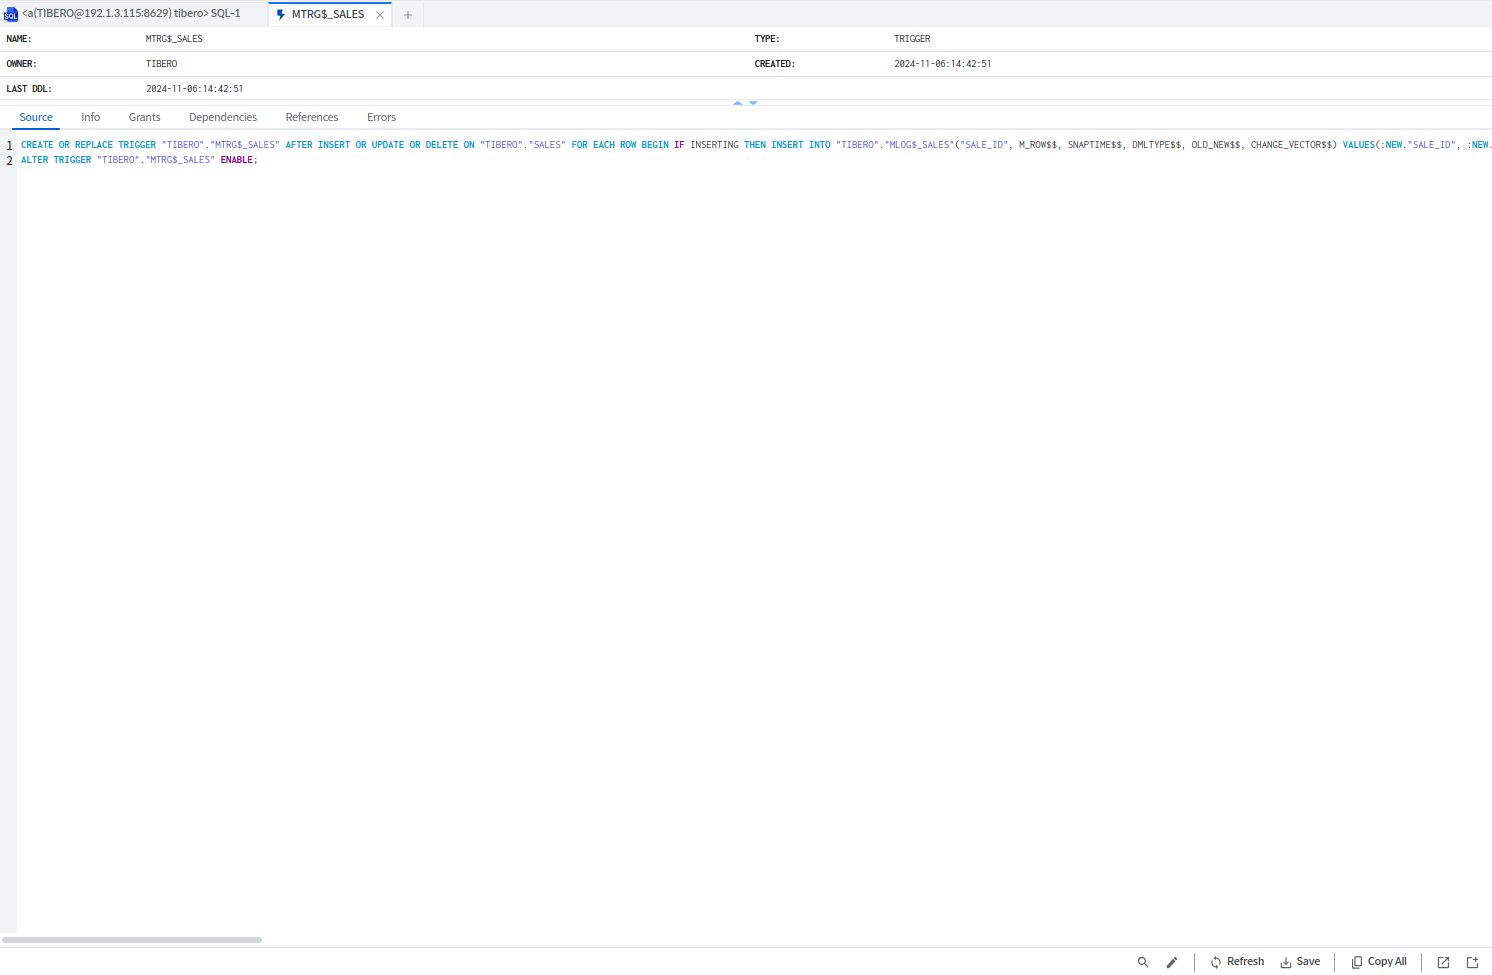Click the lightning trigger icon on MTRG$_SALES tab

pyautogui.click(x=281, y=15)
